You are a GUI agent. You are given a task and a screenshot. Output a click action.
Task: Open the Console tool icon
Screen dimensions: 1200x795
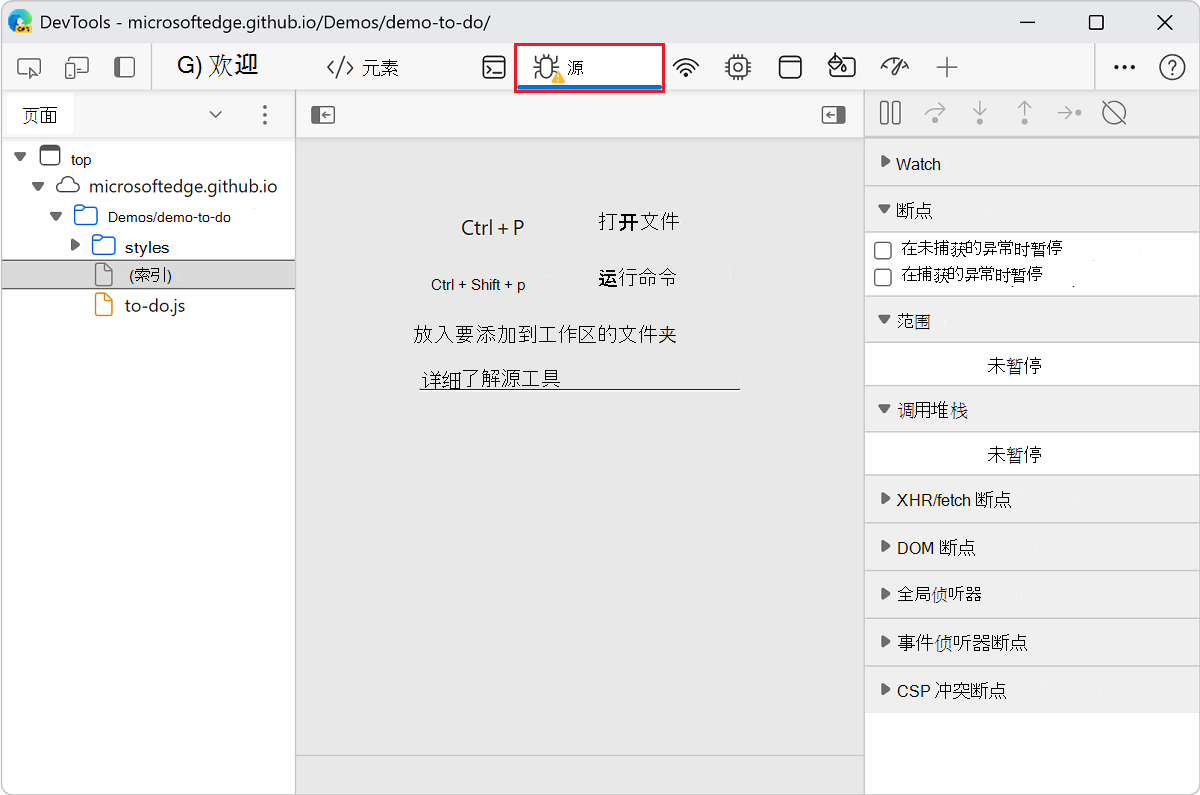point(494,67)
